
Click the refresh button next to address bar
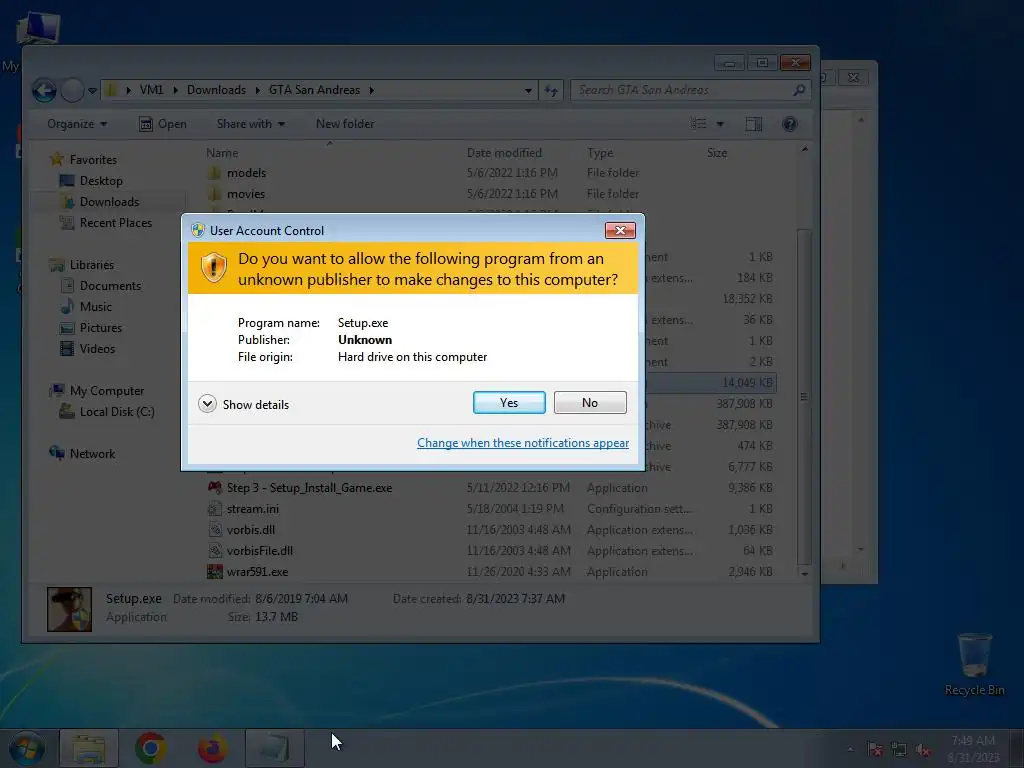(x=551, y=91)
